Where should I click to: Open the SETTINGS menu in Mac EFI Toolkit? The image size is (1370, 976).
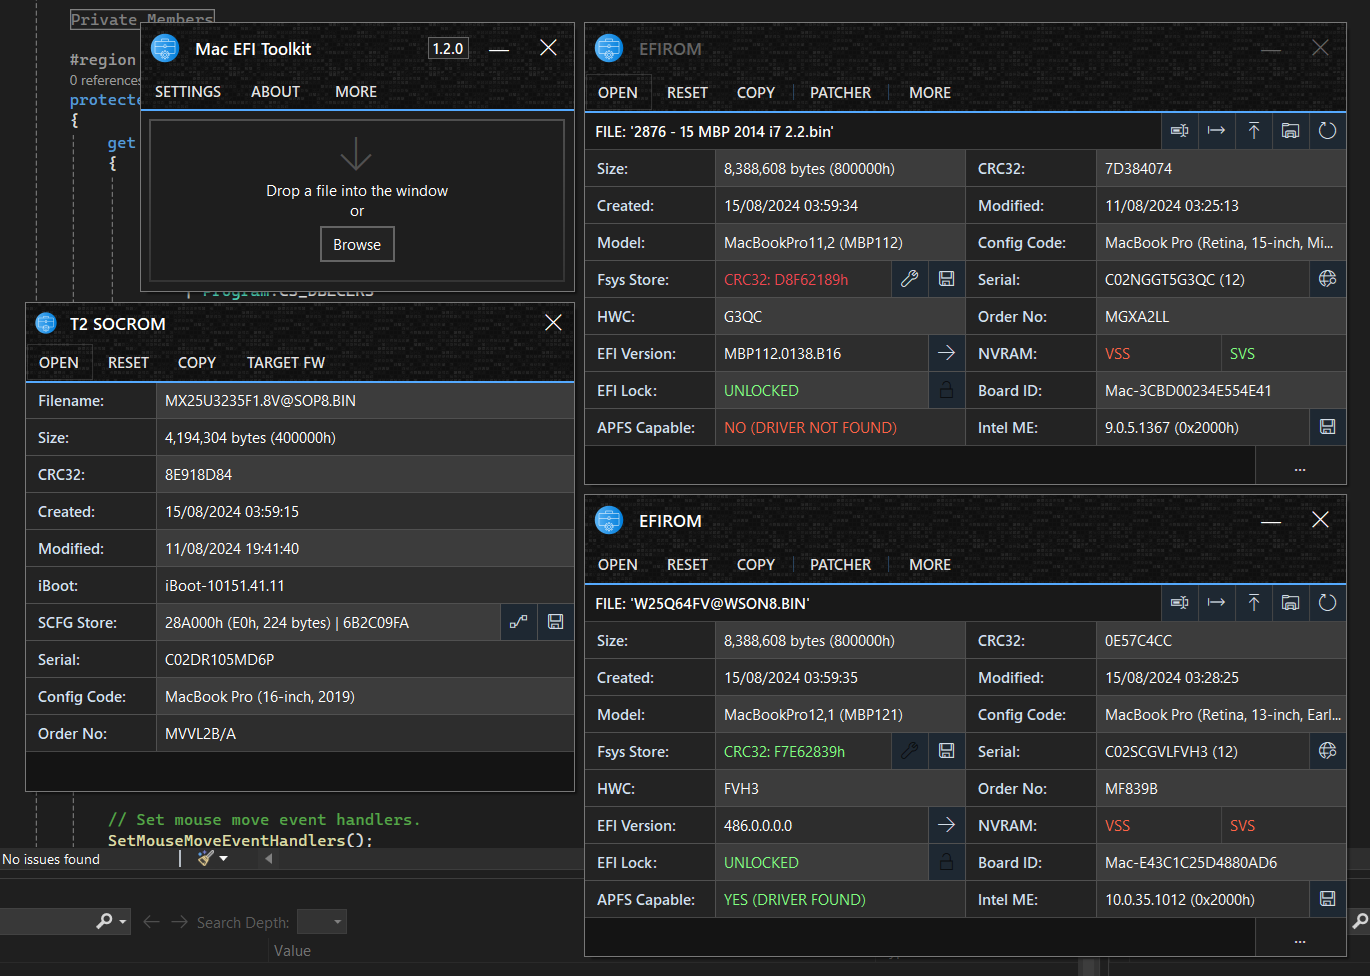188,92
